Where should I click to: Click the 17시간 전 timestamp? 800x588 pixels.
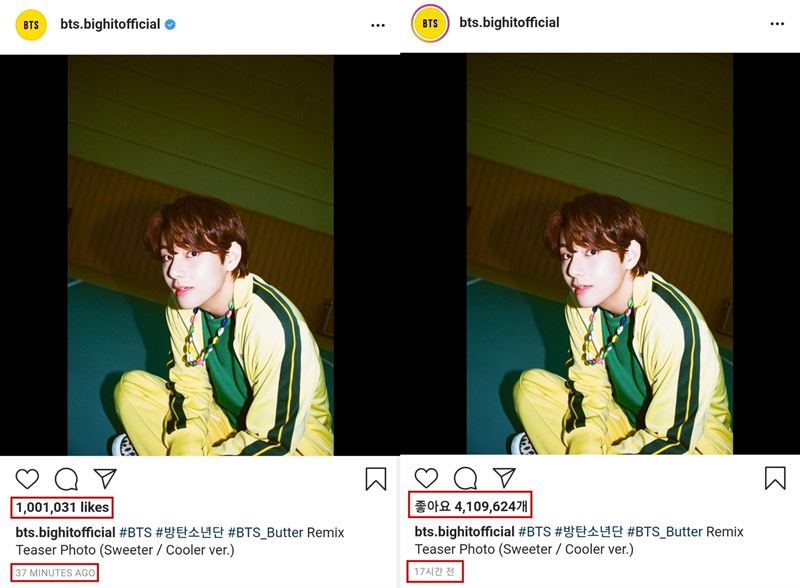[434, 572]
